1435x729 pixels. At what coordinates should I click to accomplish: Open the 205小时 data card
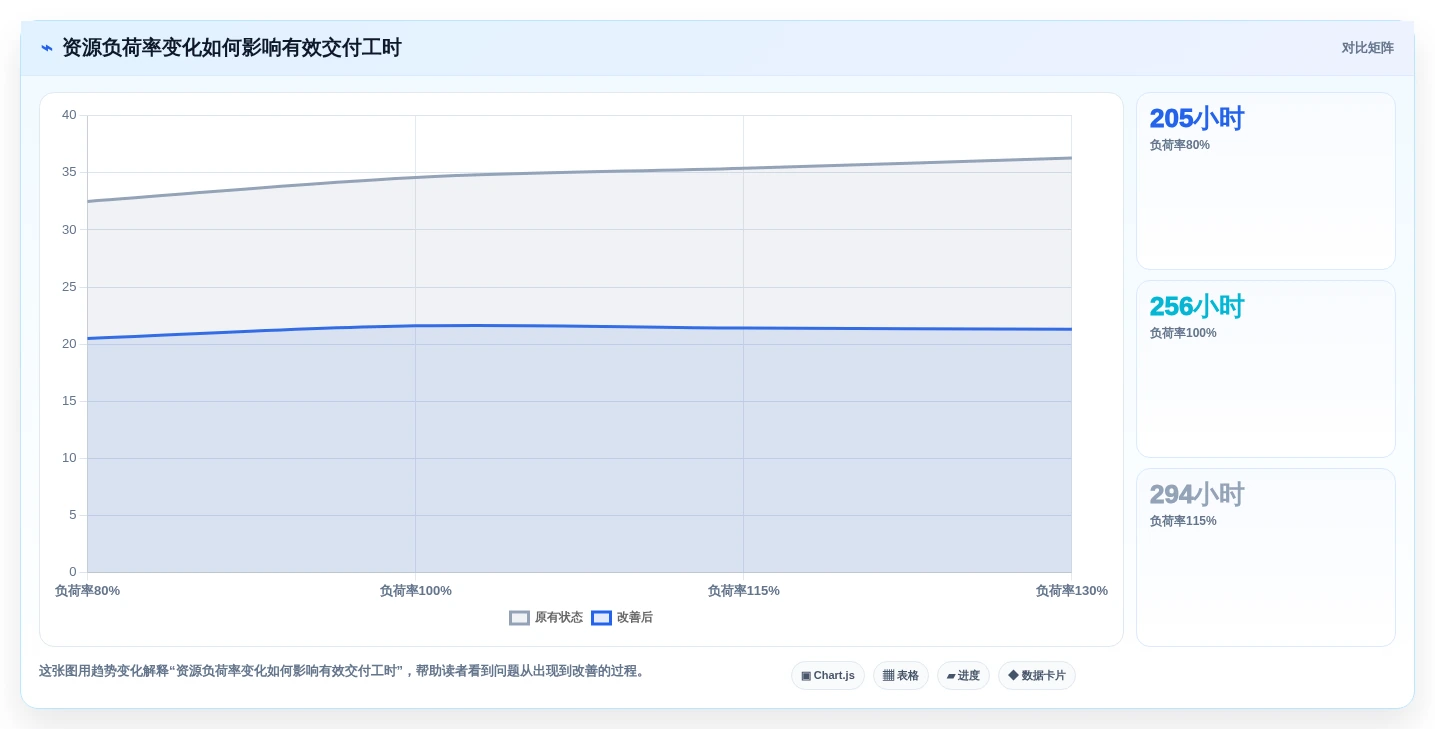1266,181
